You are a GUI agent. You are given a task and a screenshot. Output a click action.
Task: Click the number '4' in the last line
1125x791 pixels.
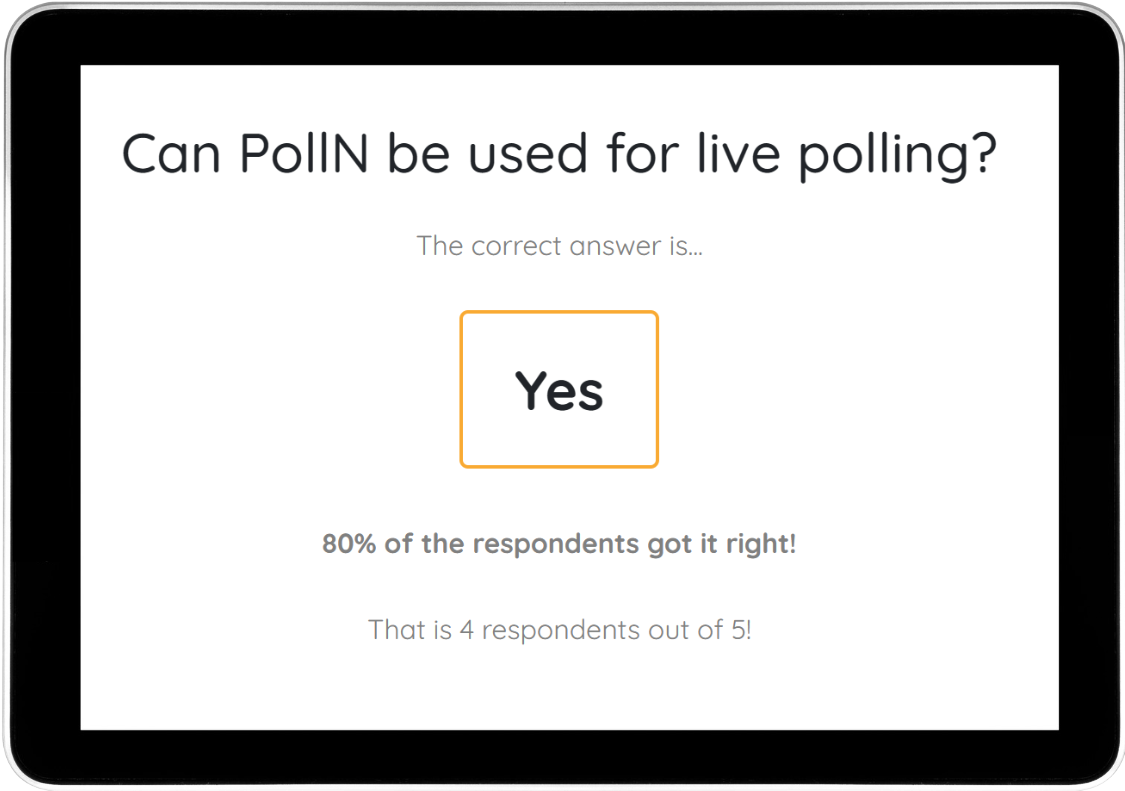coord(466,630)
